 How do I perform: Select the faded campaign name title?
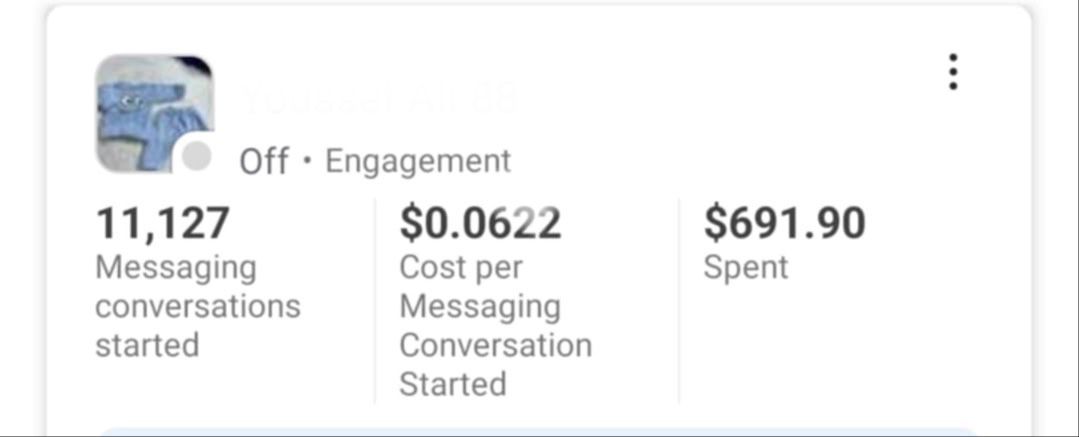[380, 100]
